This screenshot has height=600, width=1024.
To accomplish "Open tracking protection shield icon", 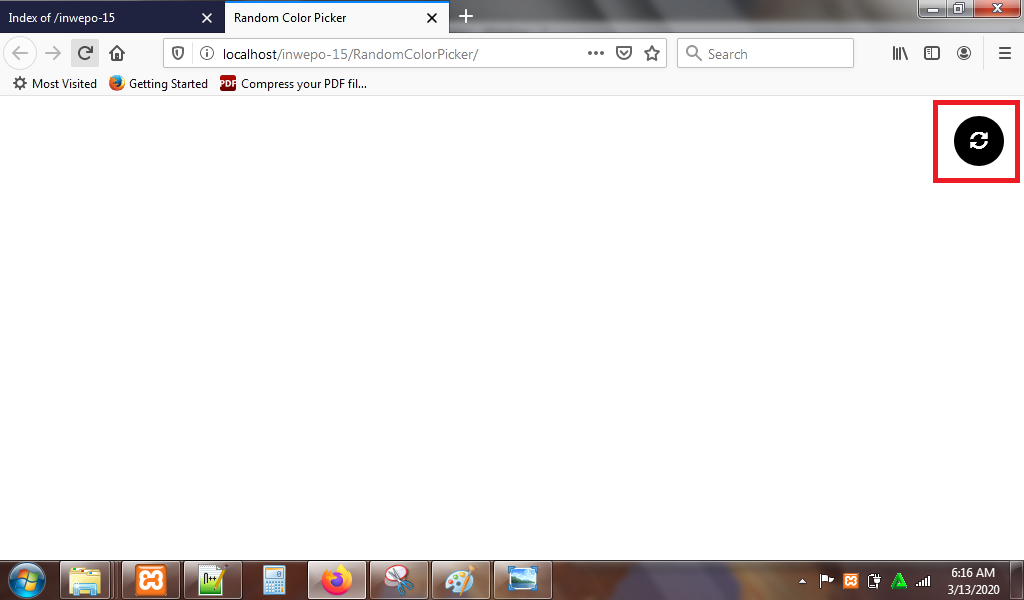I will [x=178, y=54].
